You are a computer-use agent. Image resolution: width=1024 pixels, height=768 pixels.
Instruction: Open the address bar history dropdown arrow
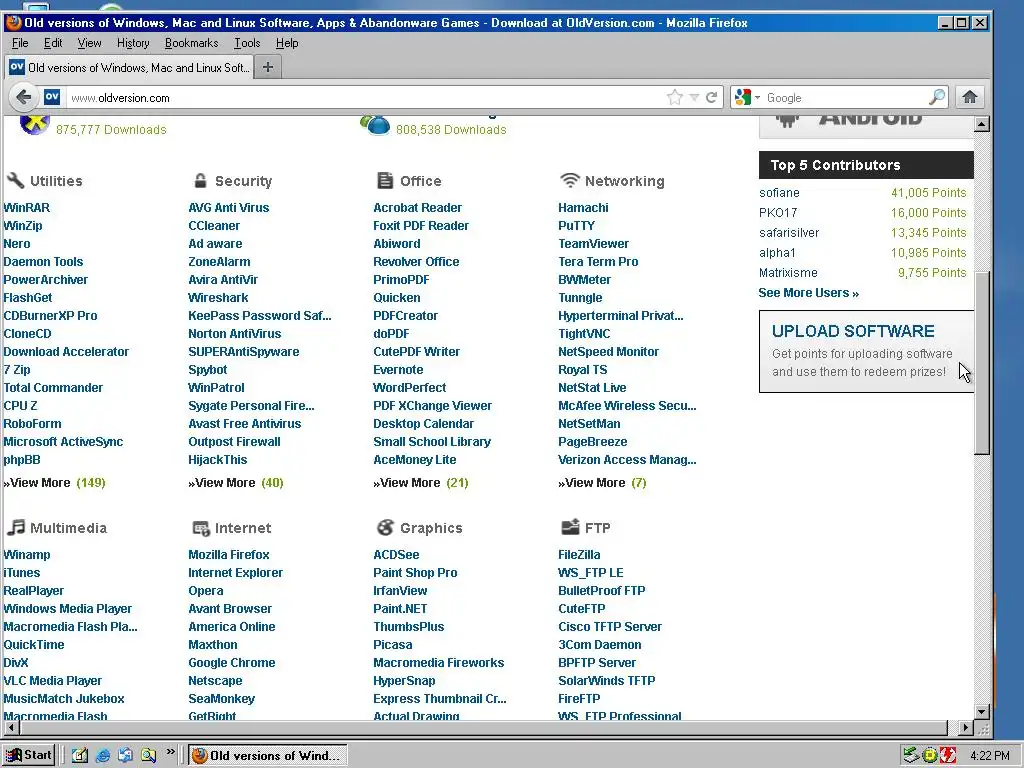click(694, 97)
